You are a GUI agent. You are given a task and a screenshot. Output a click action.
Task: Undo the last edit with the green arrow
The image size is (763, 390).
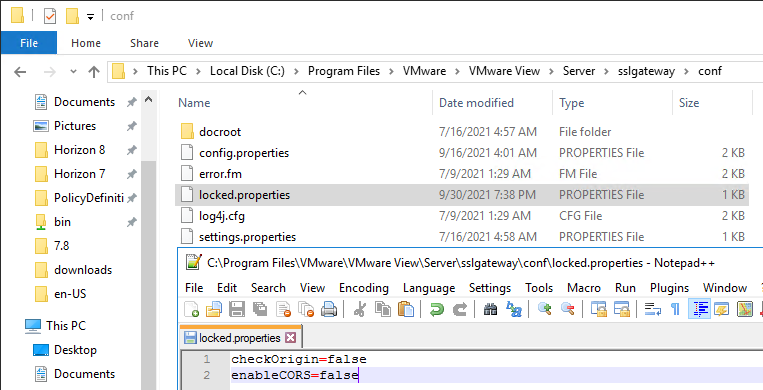[x=436, y=309]
